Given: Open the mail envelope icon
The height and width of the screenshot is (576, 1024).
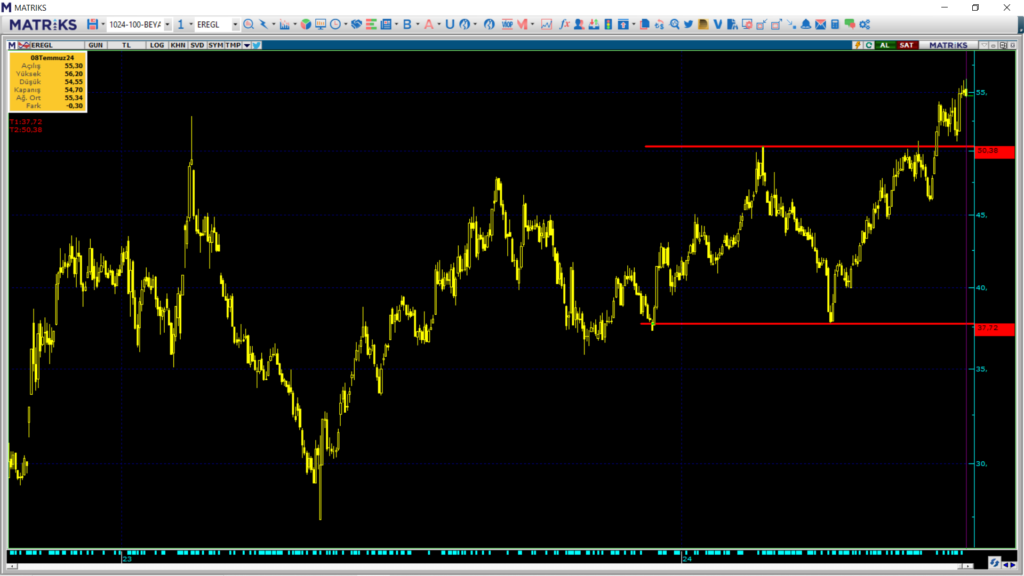Looking at the screenshot, I should coord(821,24).
